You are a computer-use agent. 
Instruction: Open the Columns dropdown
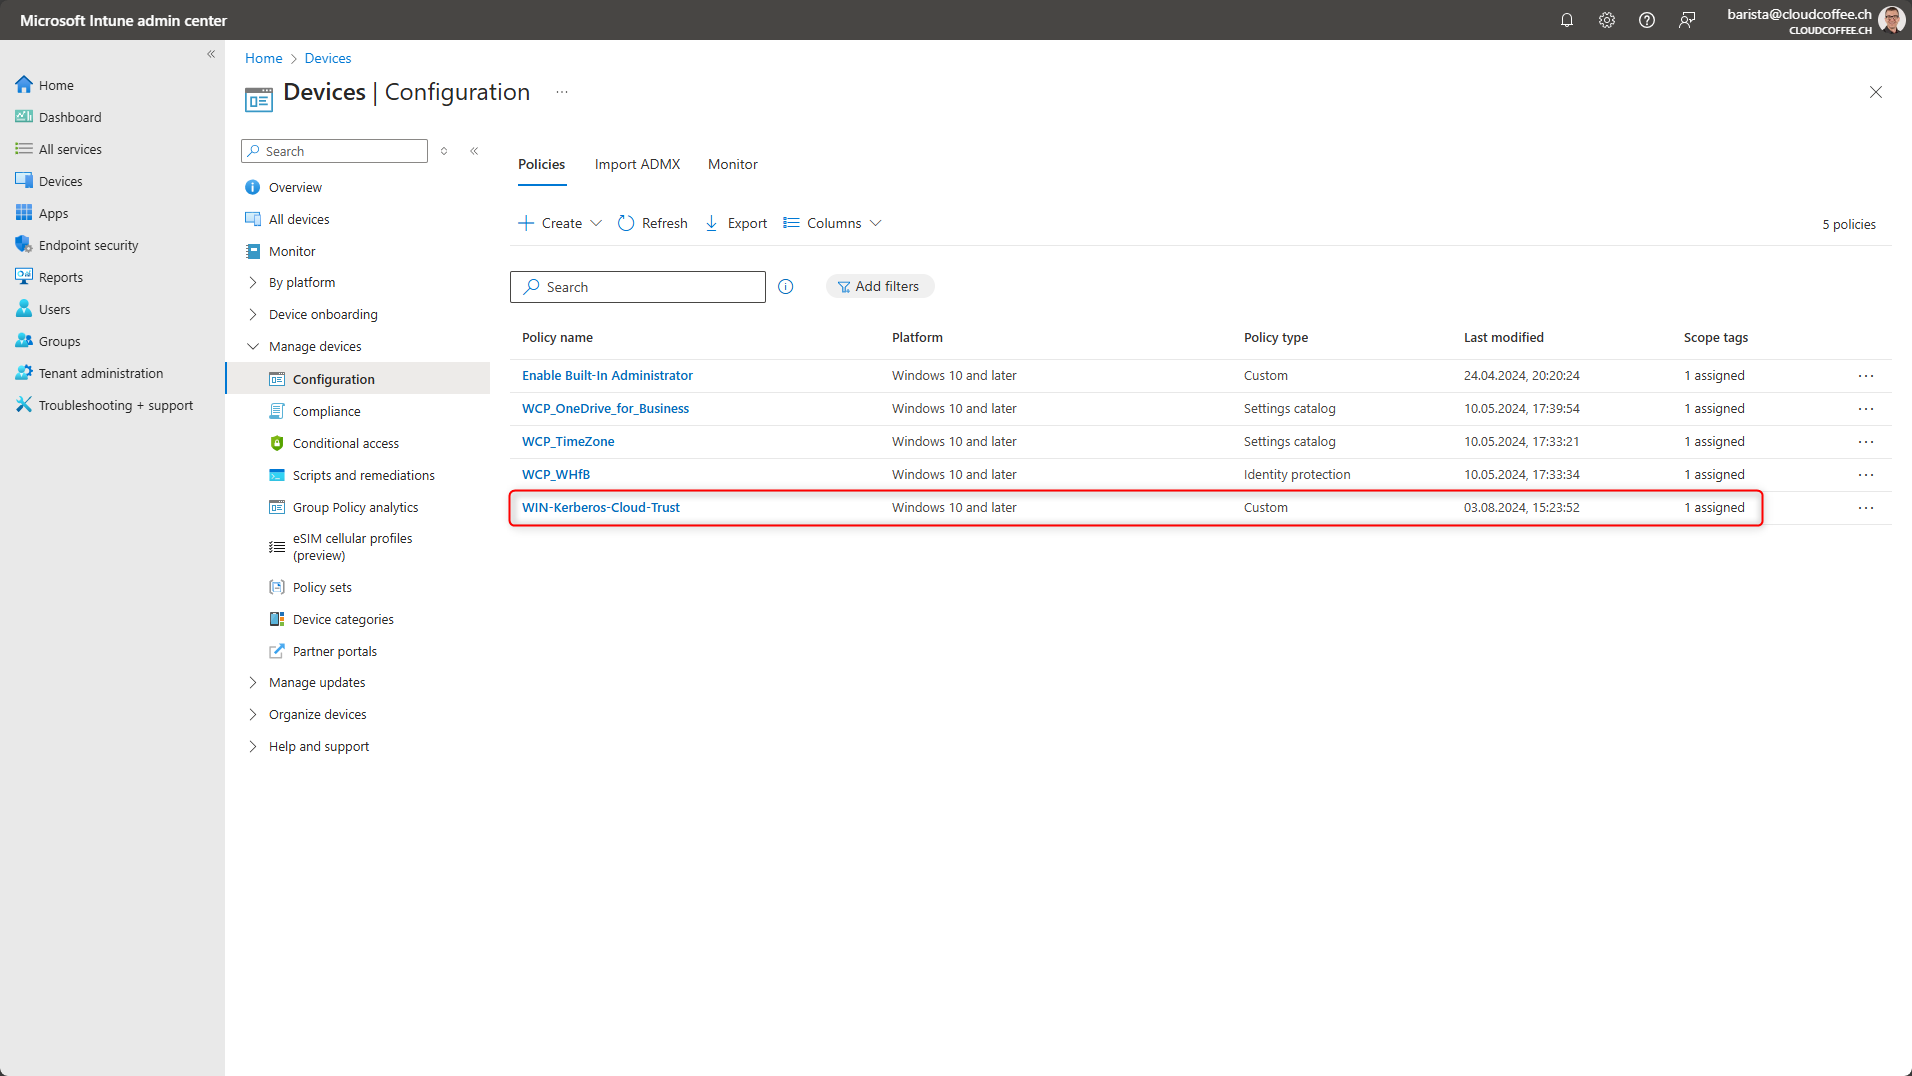coord(833,223)
